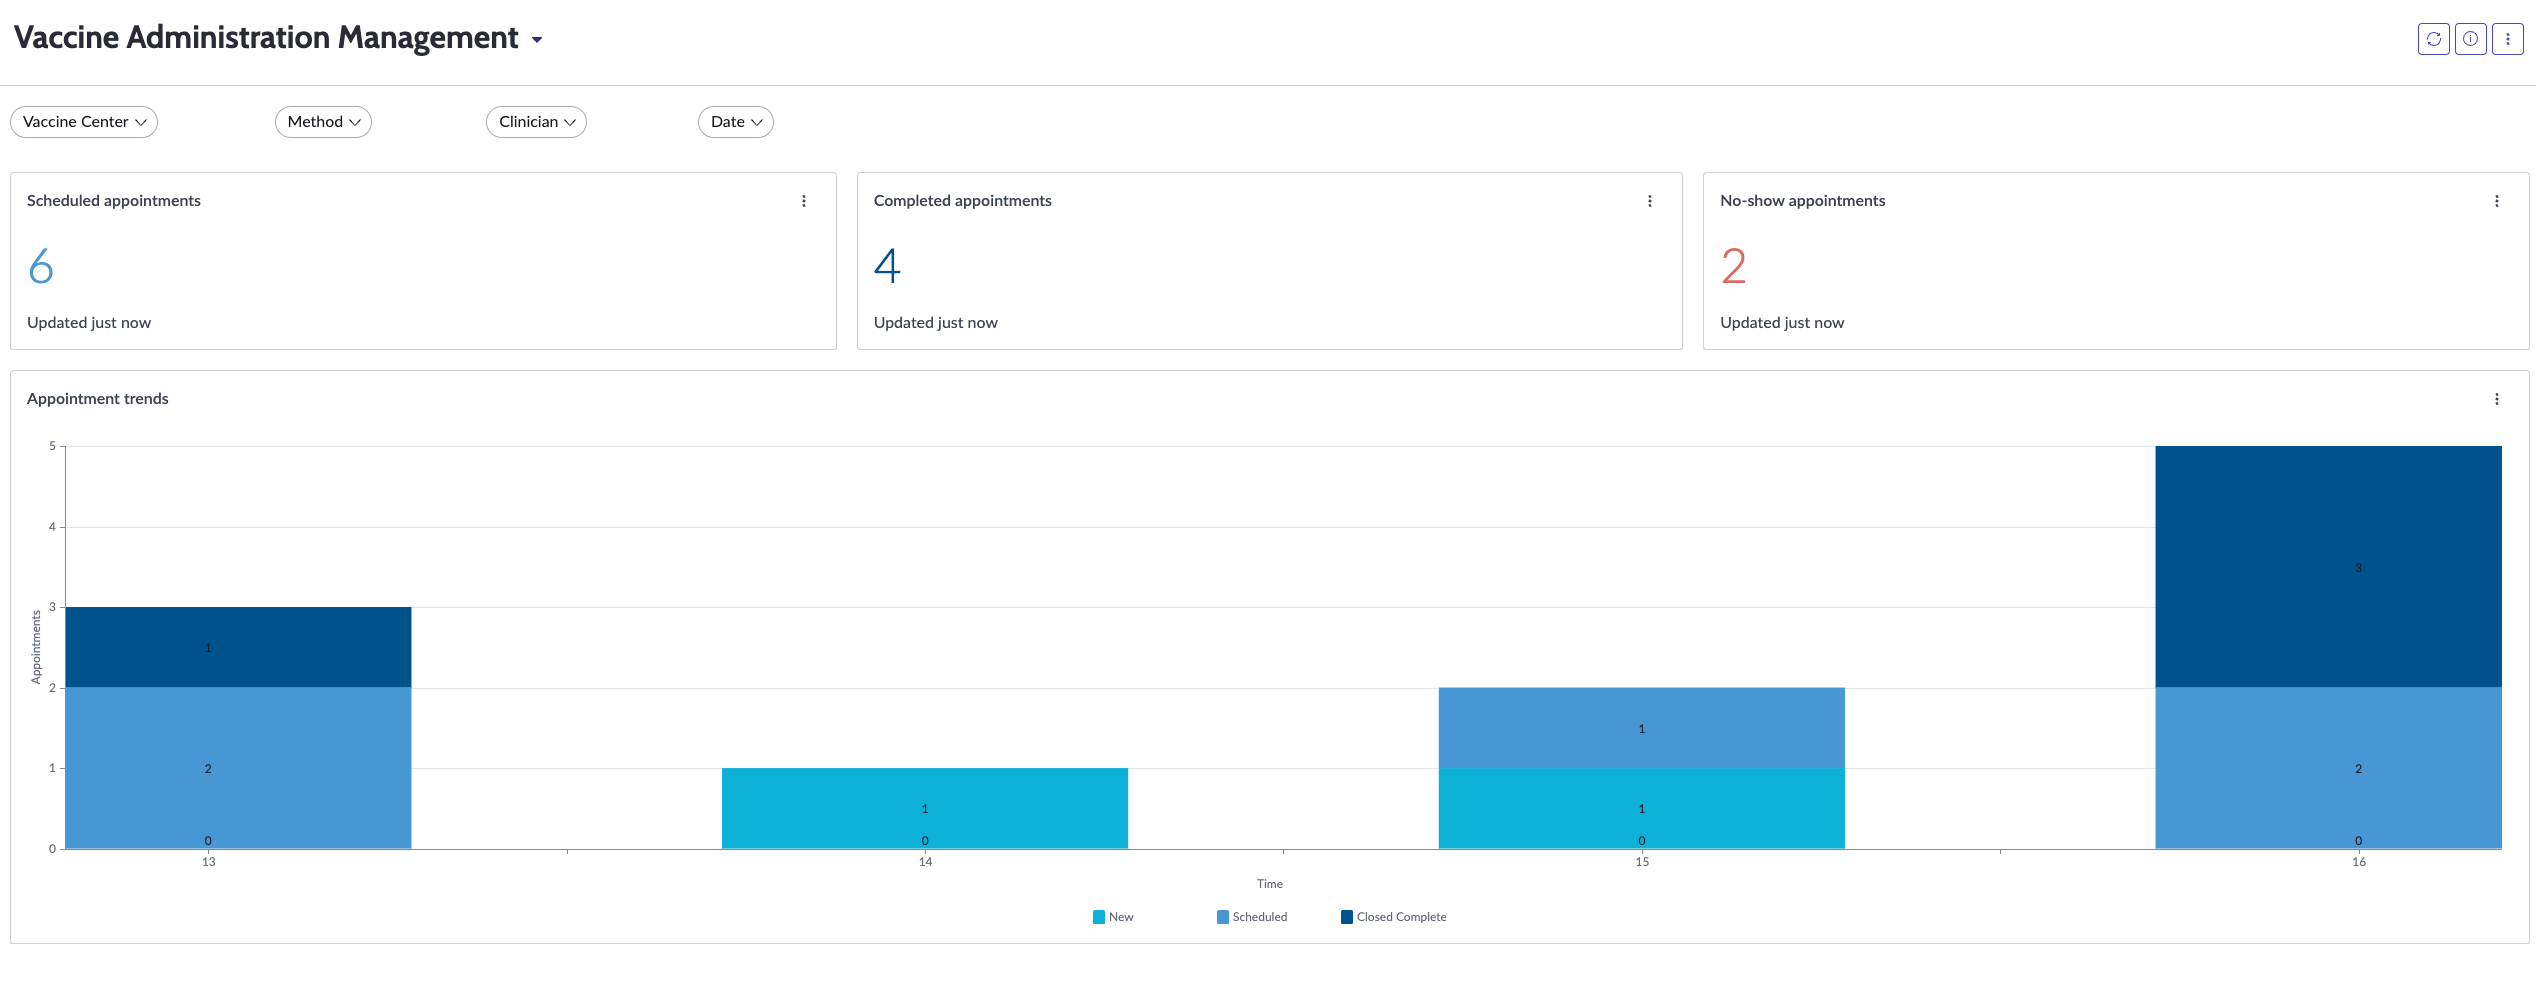Click the Scheduled appointments value 6
This screenshot has height=981, width=2536.
pyautogui.click(x=41, y=266)
